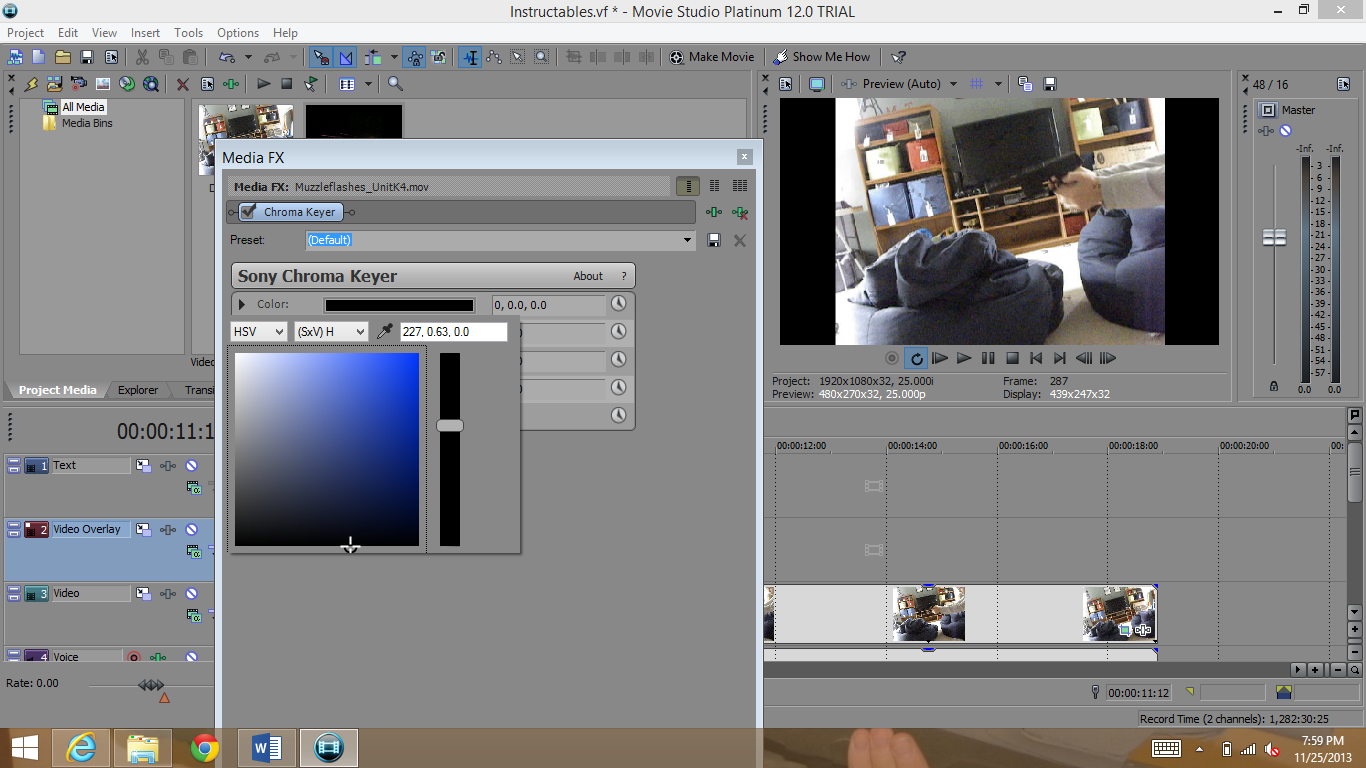Select the Zoom Edit tool in toolbar
The height and width of the screenshot is (768, 1366).
click(541, 57)
